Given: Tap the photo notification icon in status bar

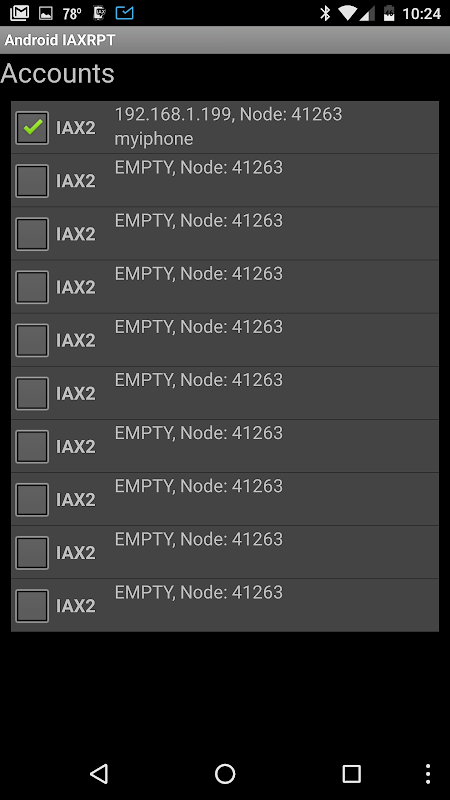Looking at the screenshot, I should (x=46, y=13).
